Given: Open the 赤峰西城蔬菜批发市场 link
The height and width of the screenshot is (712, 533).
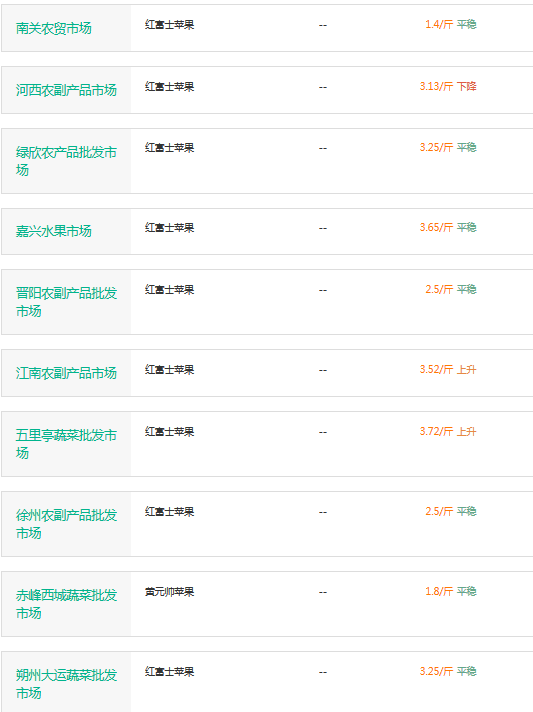Looking at the screenshot, I should 66,603.
